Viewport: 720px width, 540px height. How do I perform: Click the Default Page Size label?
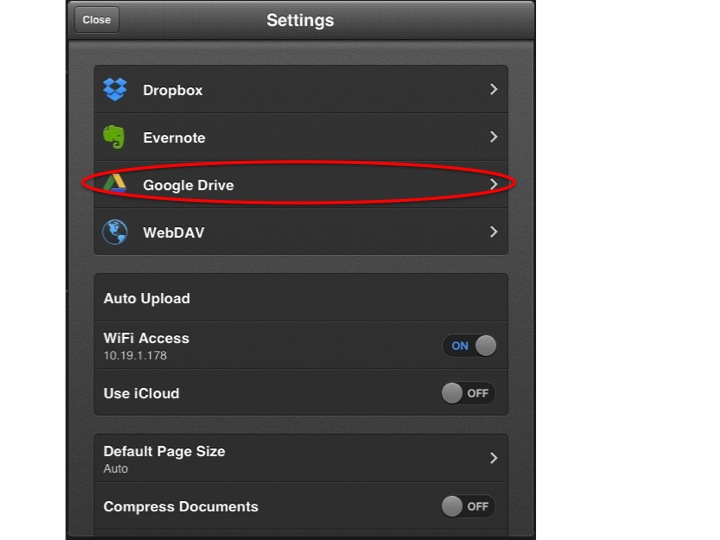point(164,451)
